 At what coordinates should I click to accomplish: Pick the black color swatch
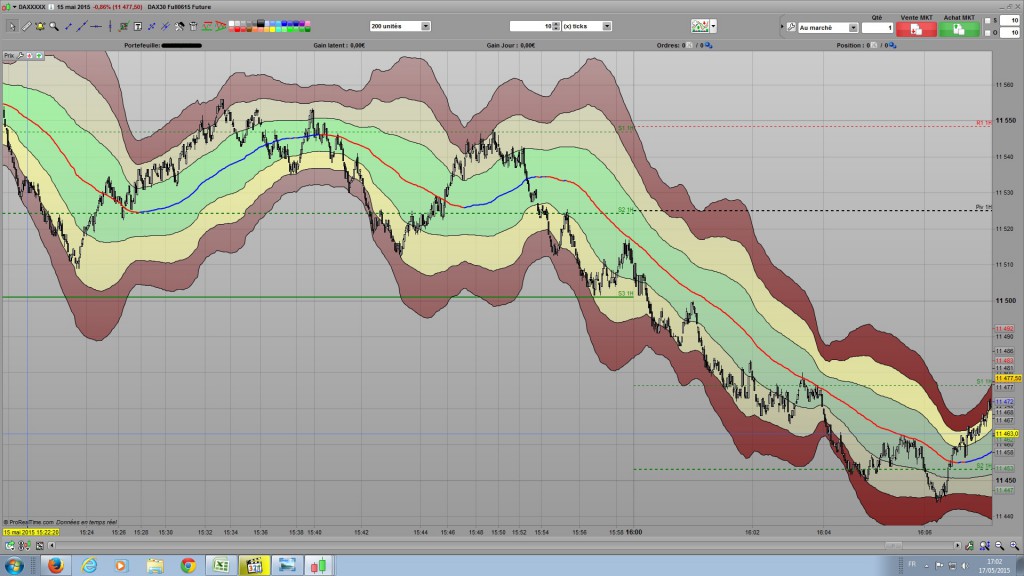coord(261,24)
